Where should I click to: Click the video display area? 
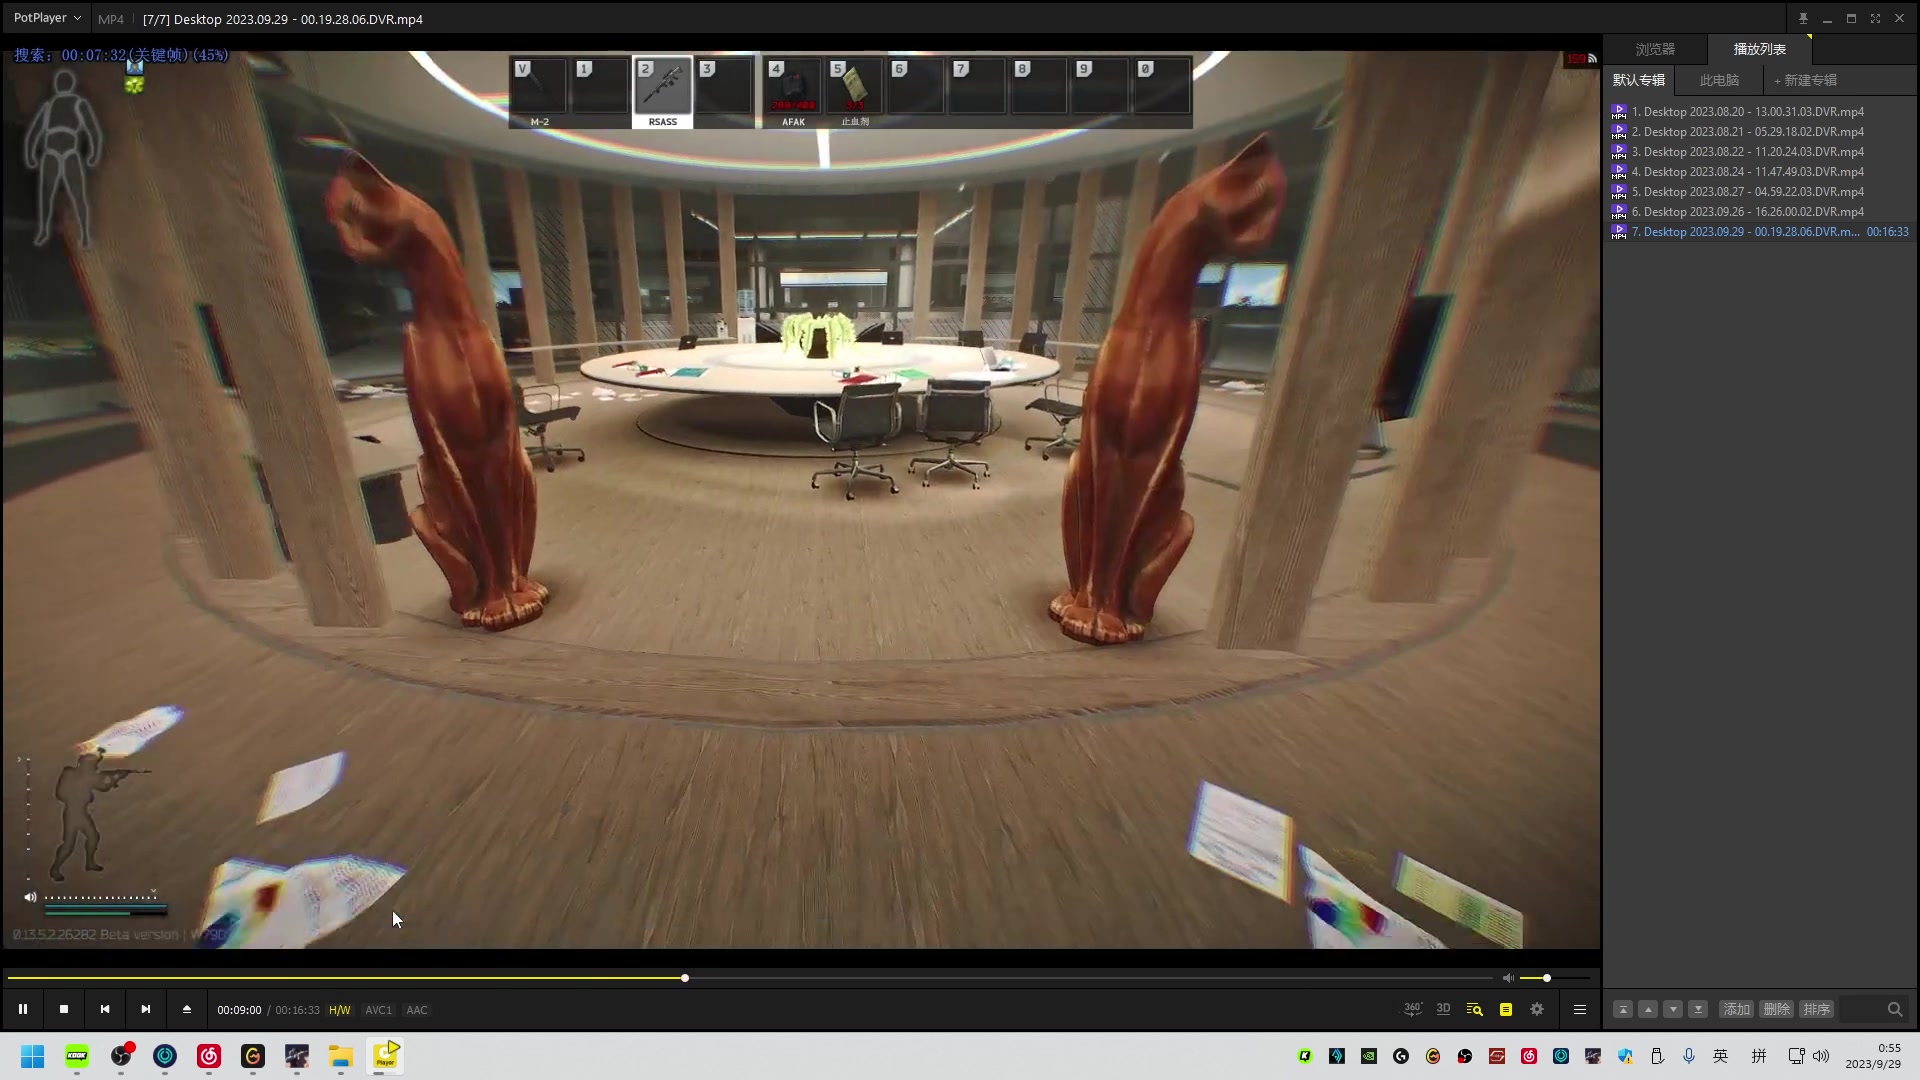[x=801, y=500]
